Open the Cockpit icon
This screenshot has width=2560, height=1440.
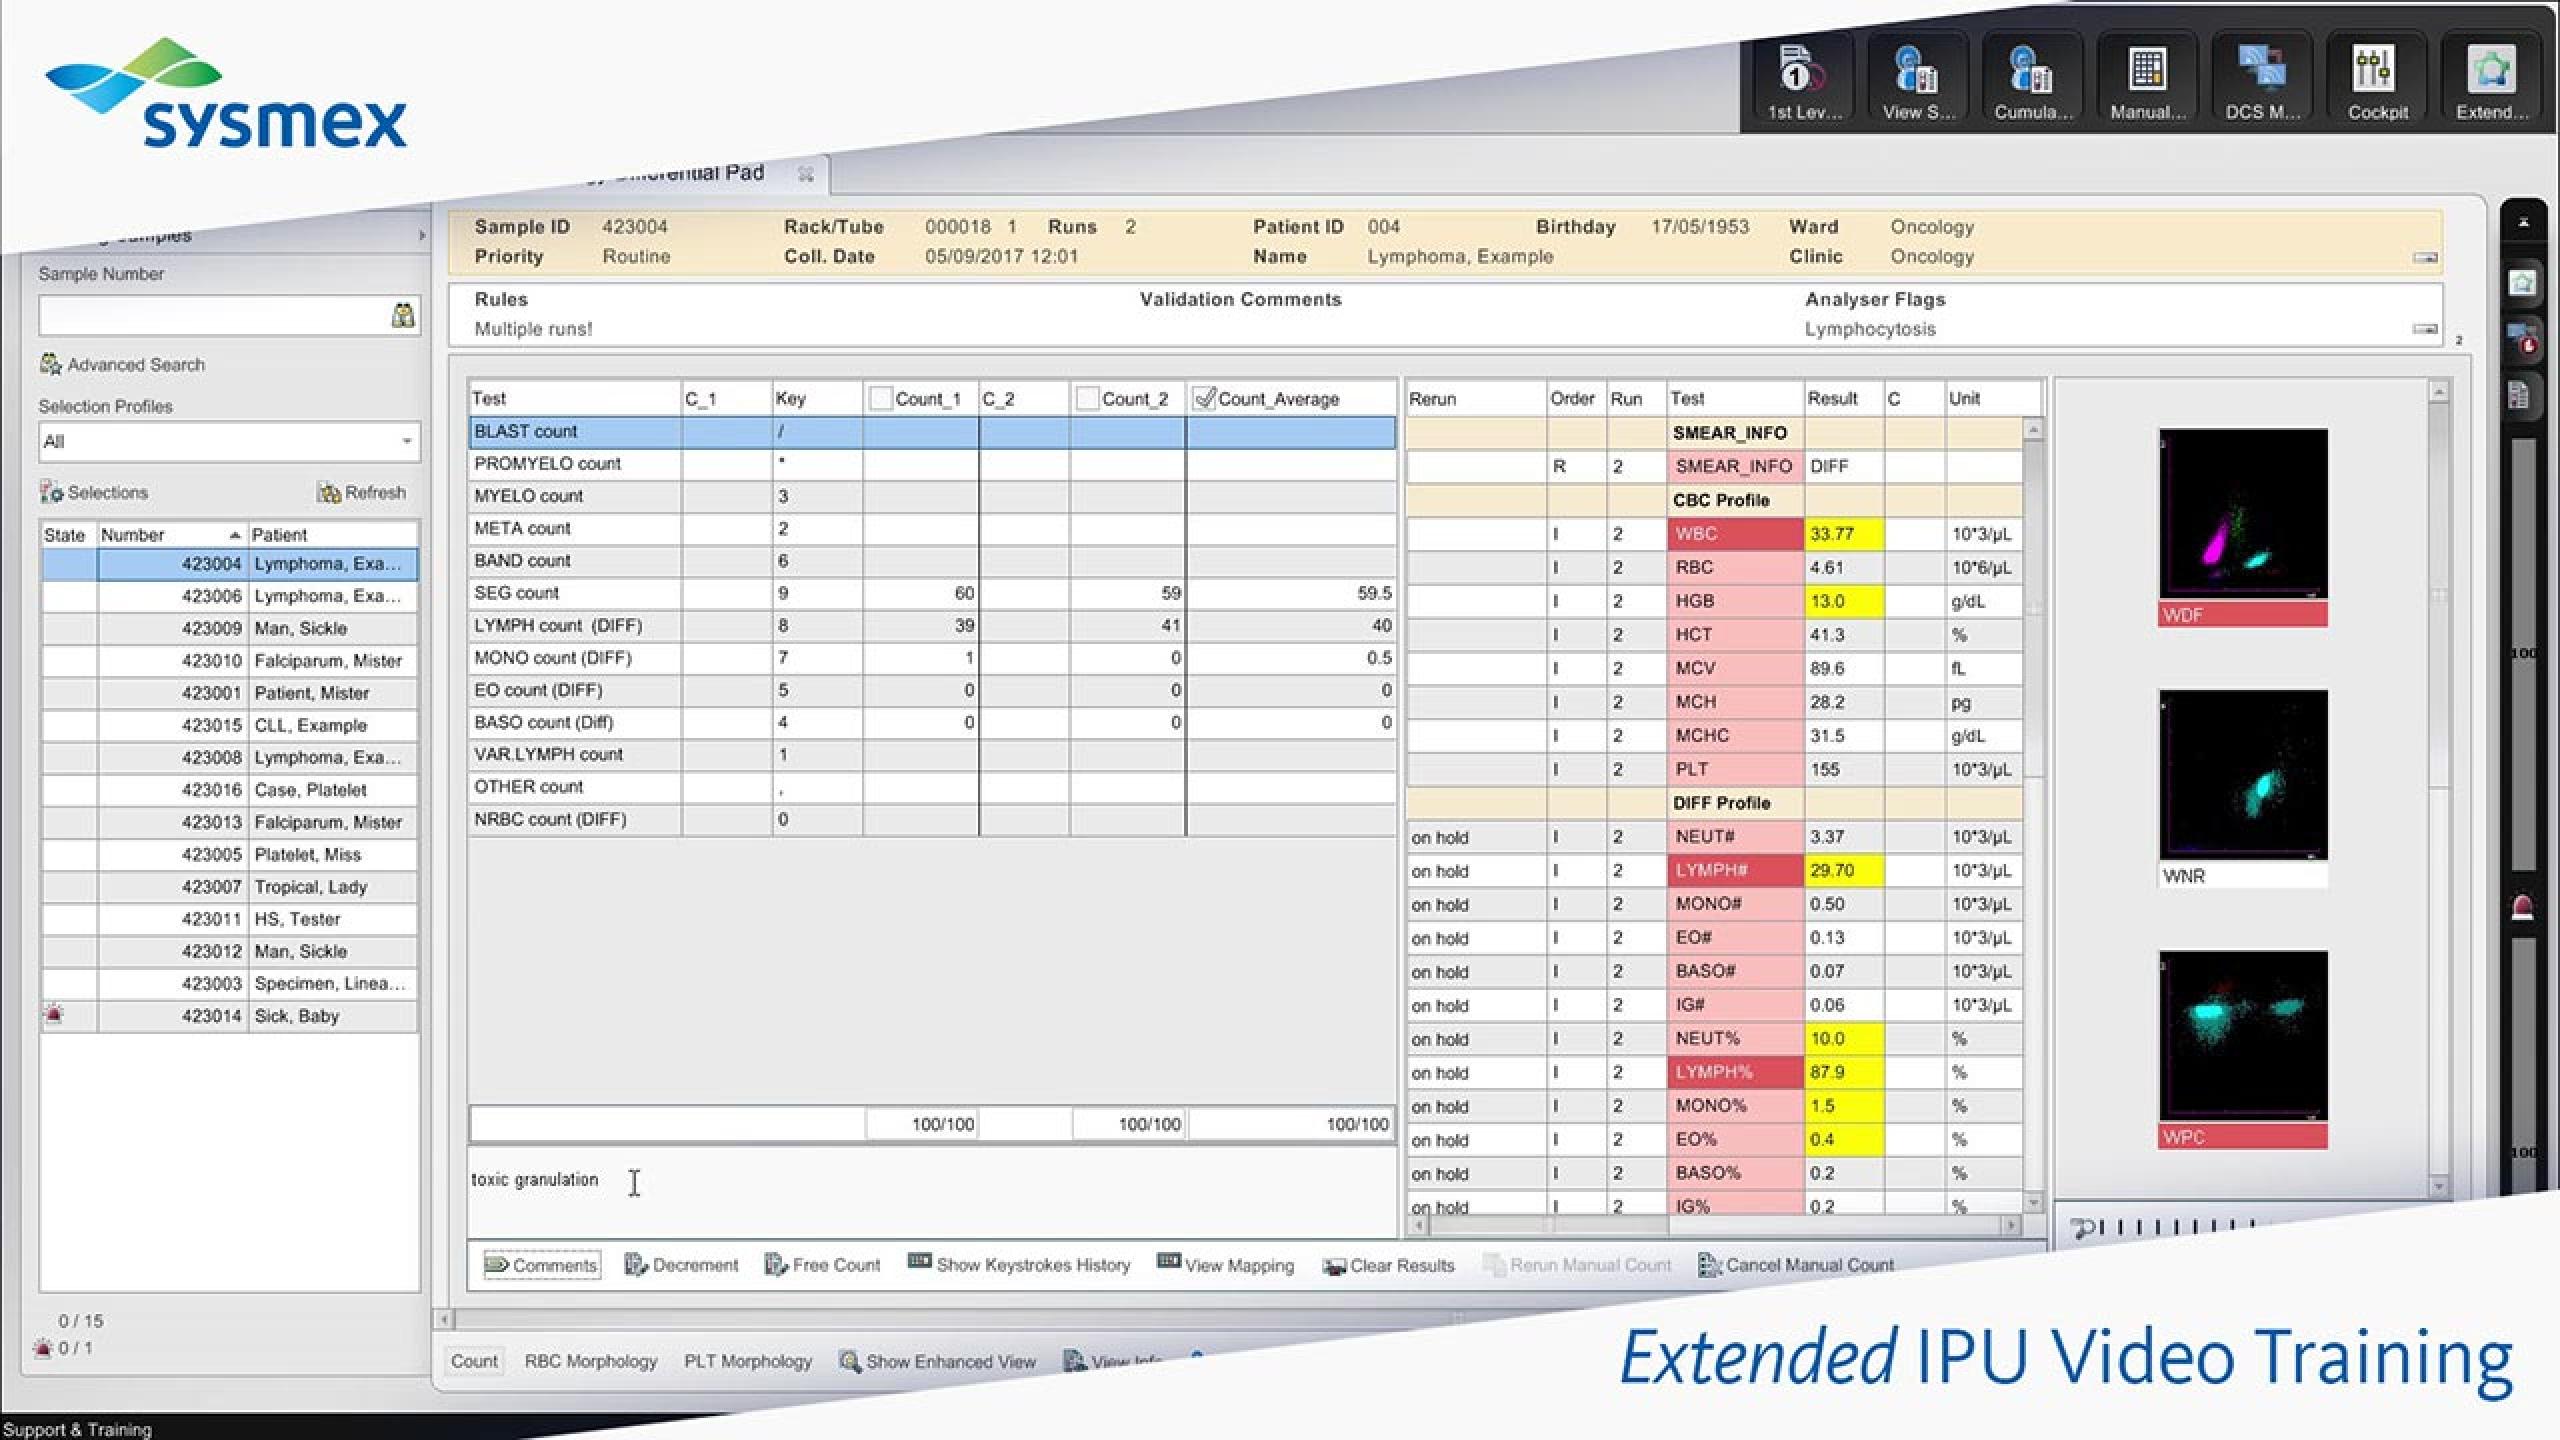(x=2377, y=80)
